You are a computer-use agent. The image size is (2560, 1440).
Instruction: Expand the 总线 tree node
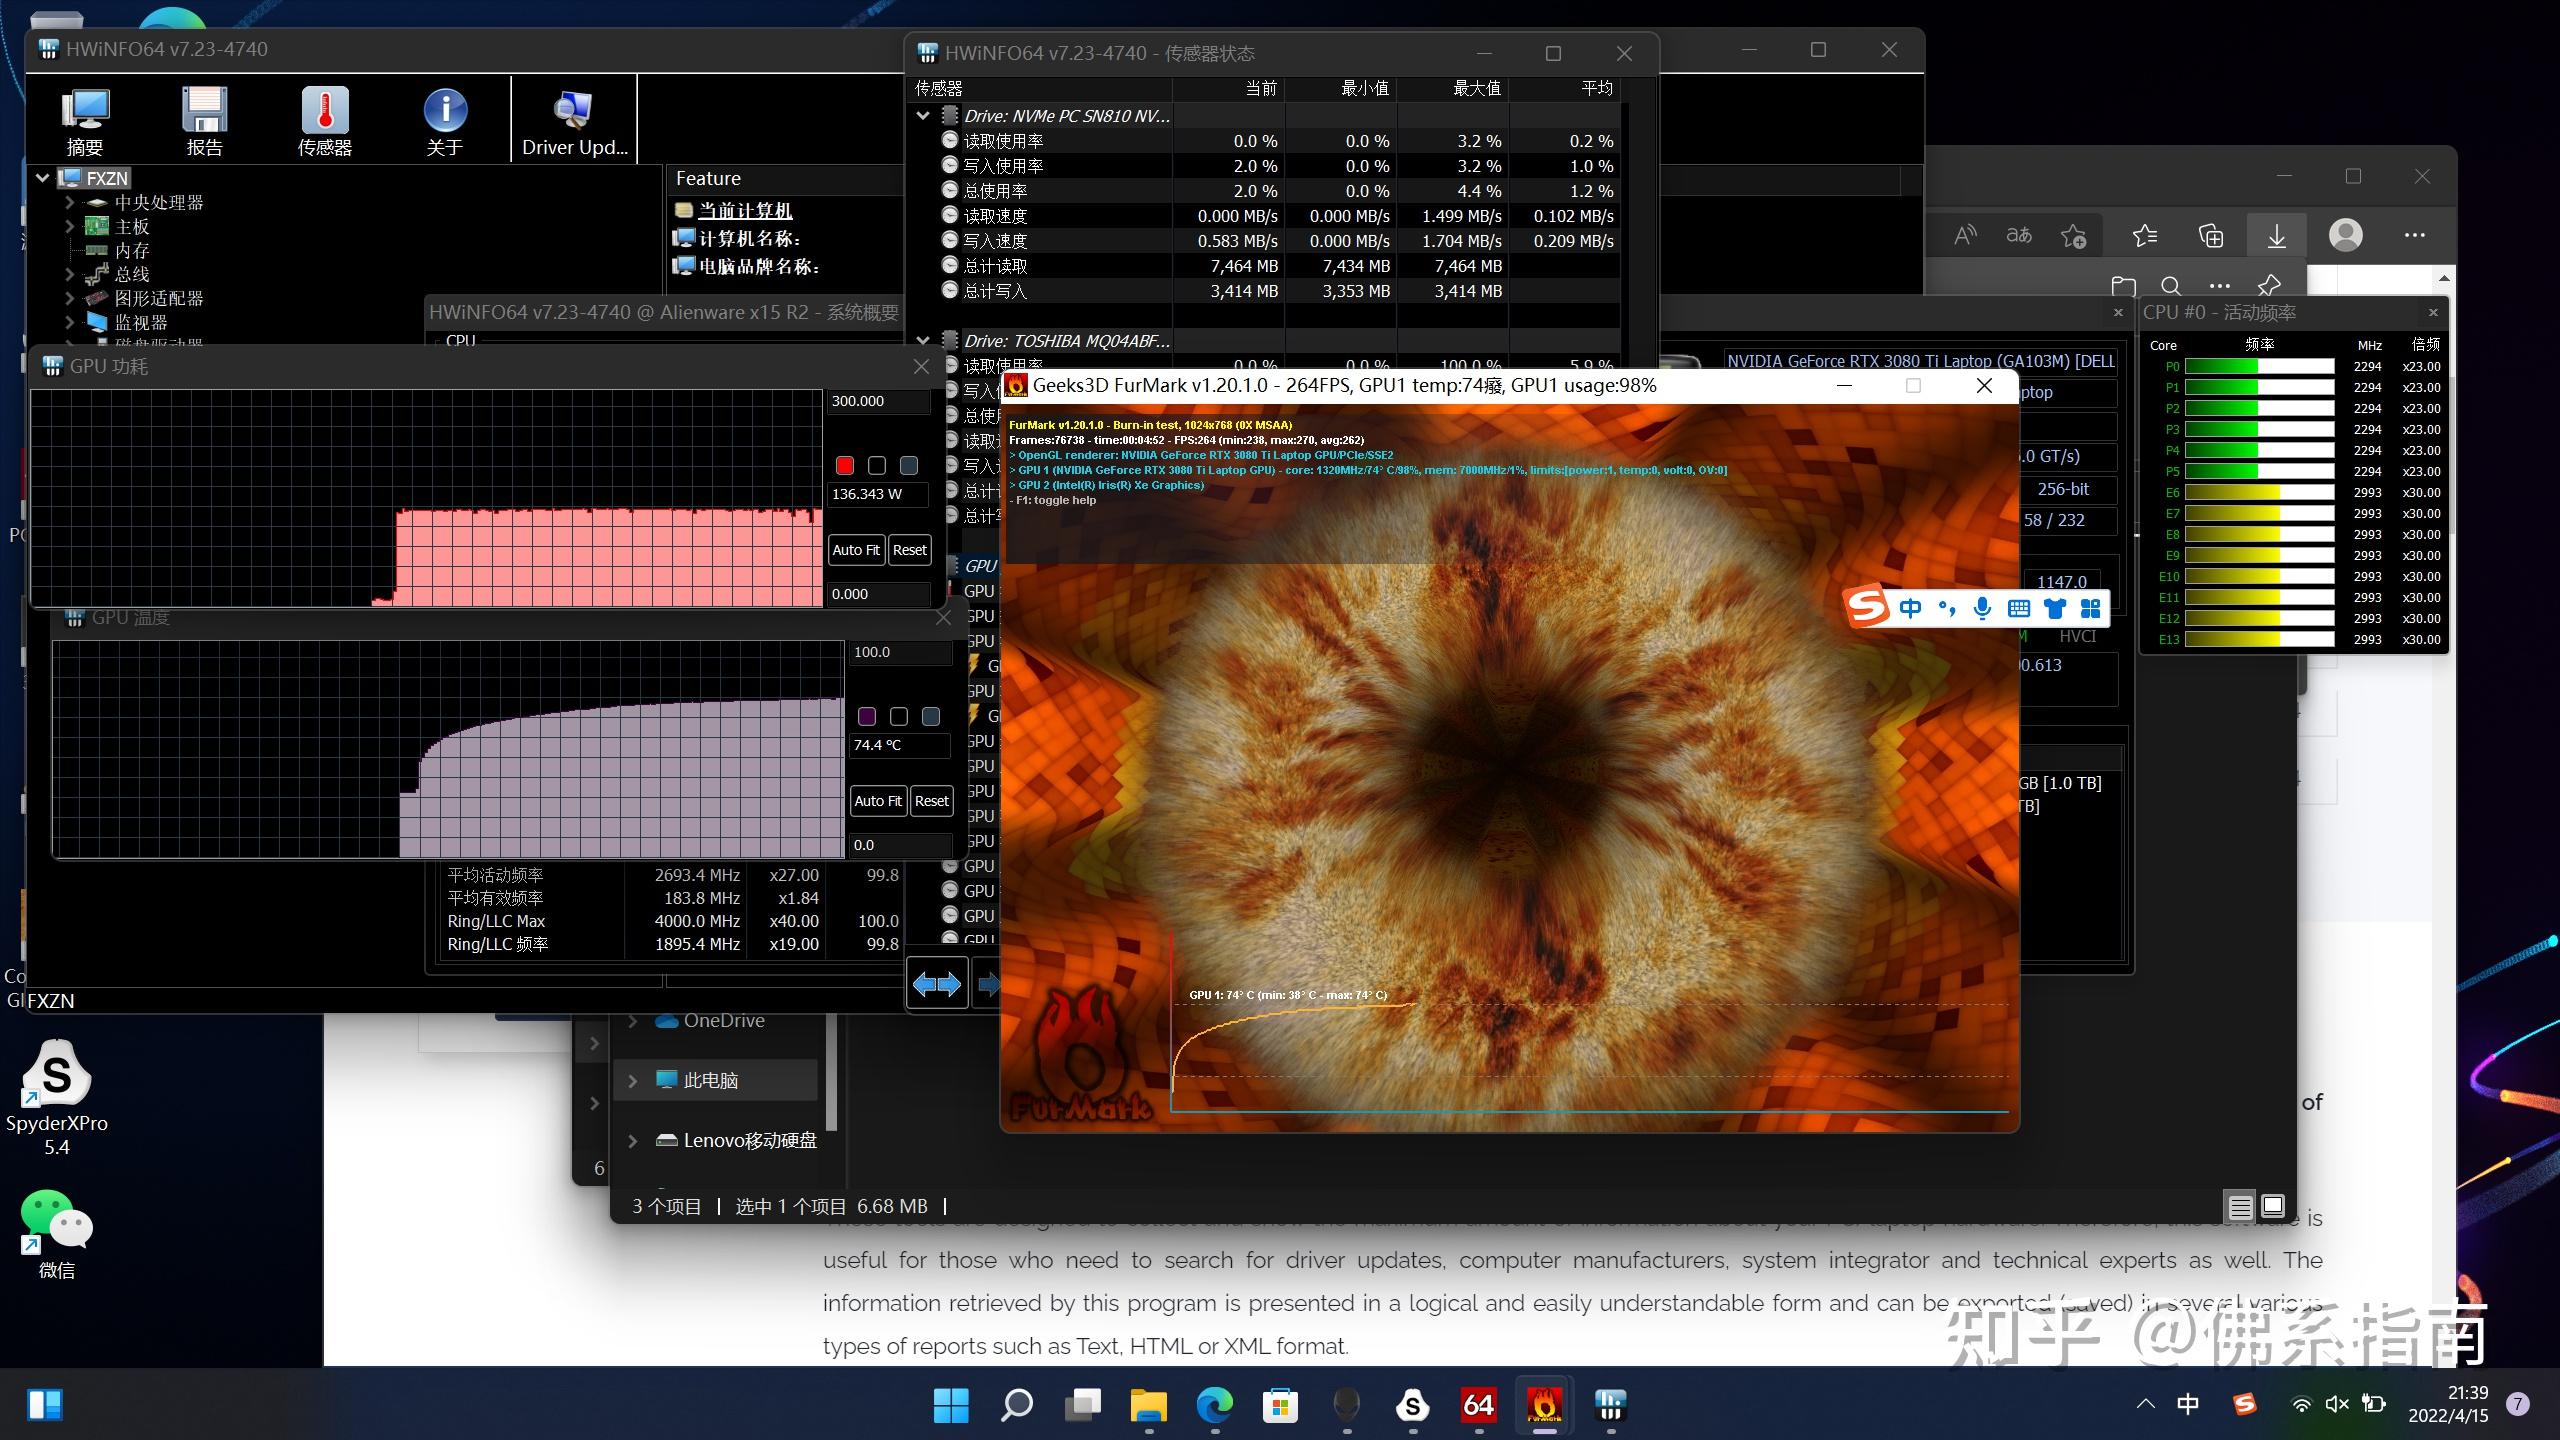(69, 274)
